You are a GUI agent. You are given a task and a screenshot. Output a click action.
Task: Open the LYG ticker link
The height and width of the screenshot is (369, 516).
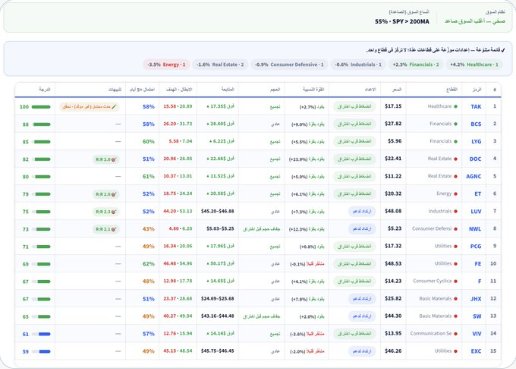[476, 141]
